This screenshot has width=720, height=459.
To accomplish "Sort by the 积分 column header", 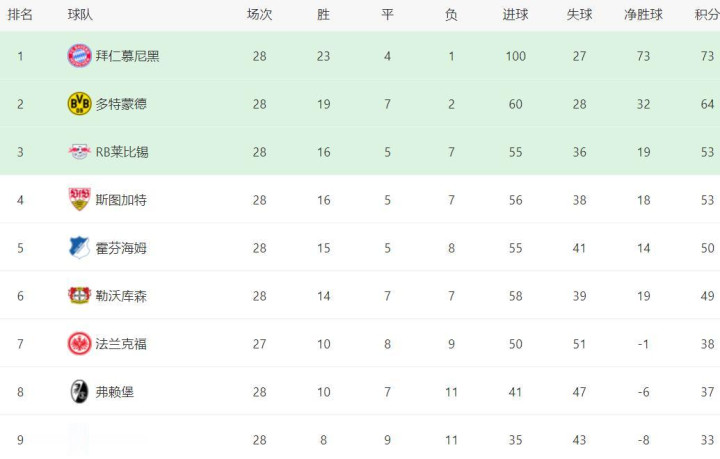I will point(707,15).
